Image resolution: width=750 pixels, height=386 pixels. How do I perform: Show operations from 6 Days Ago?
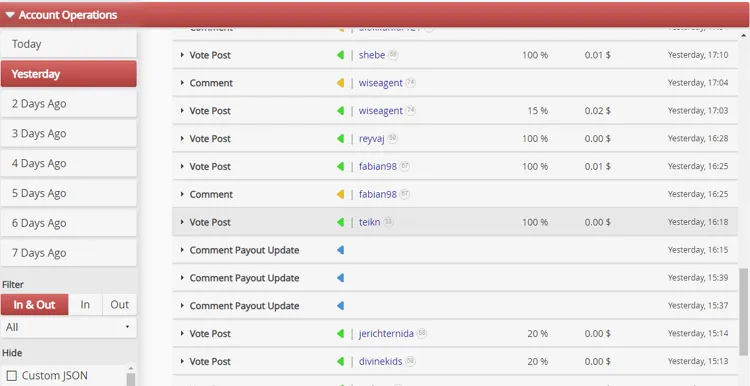(69, 223)
